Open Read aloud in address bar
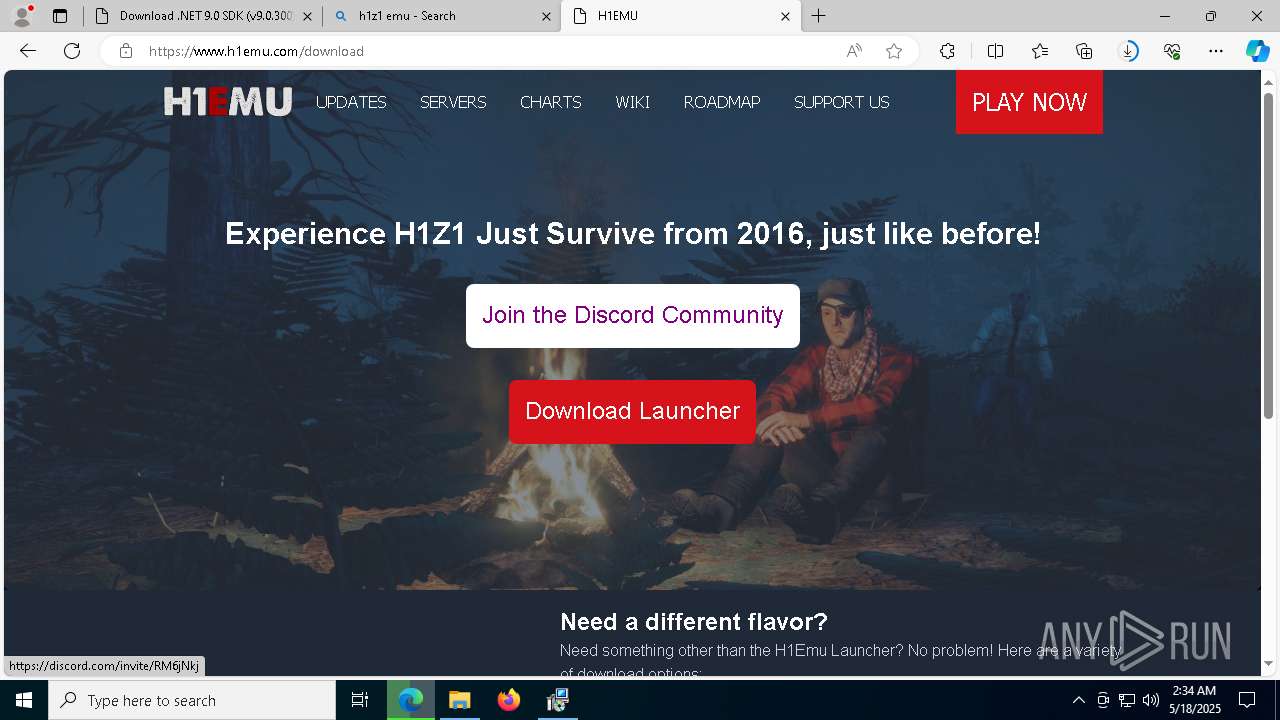1280x720 pixels. point(854,51)
